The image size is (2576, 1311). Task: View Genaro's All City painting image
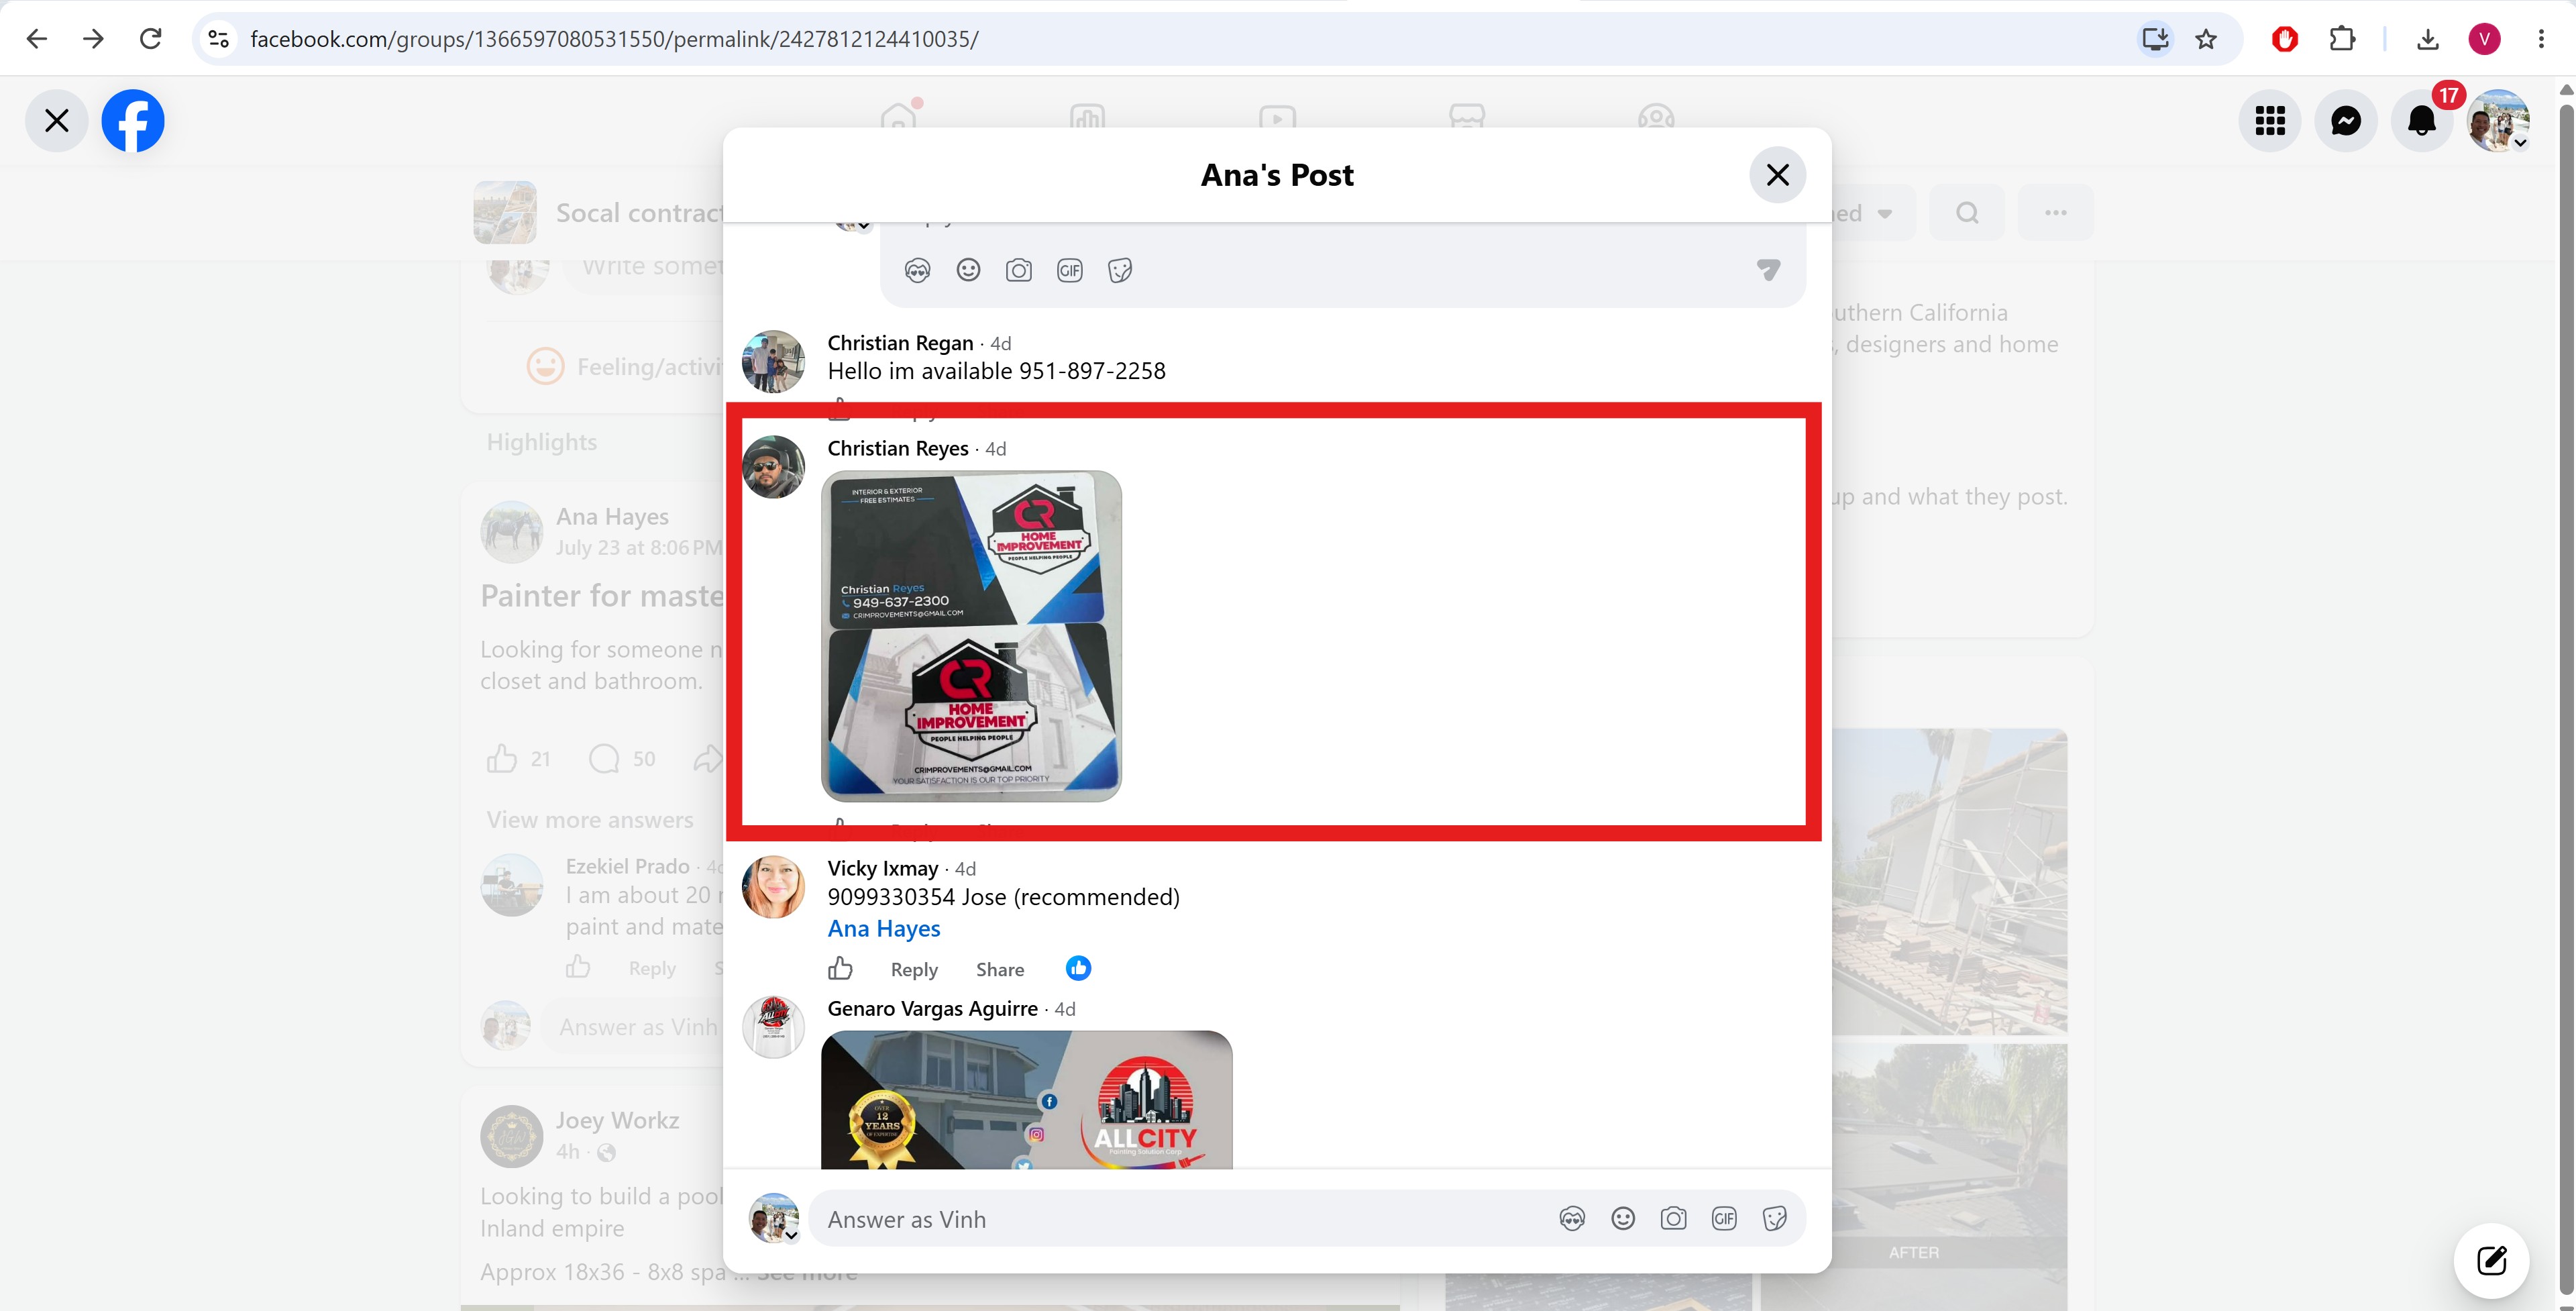coord(1027,1100)
